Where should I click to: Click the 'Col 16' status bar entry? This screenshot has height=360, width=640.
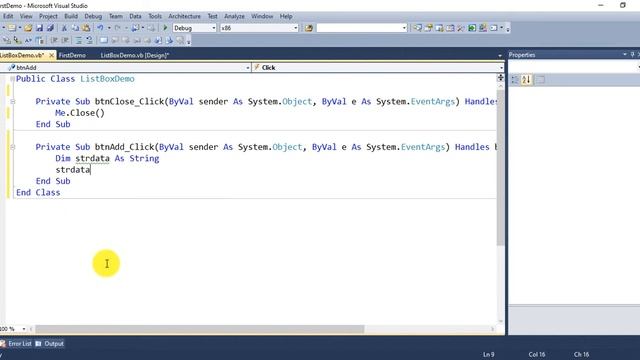point(537,354)
